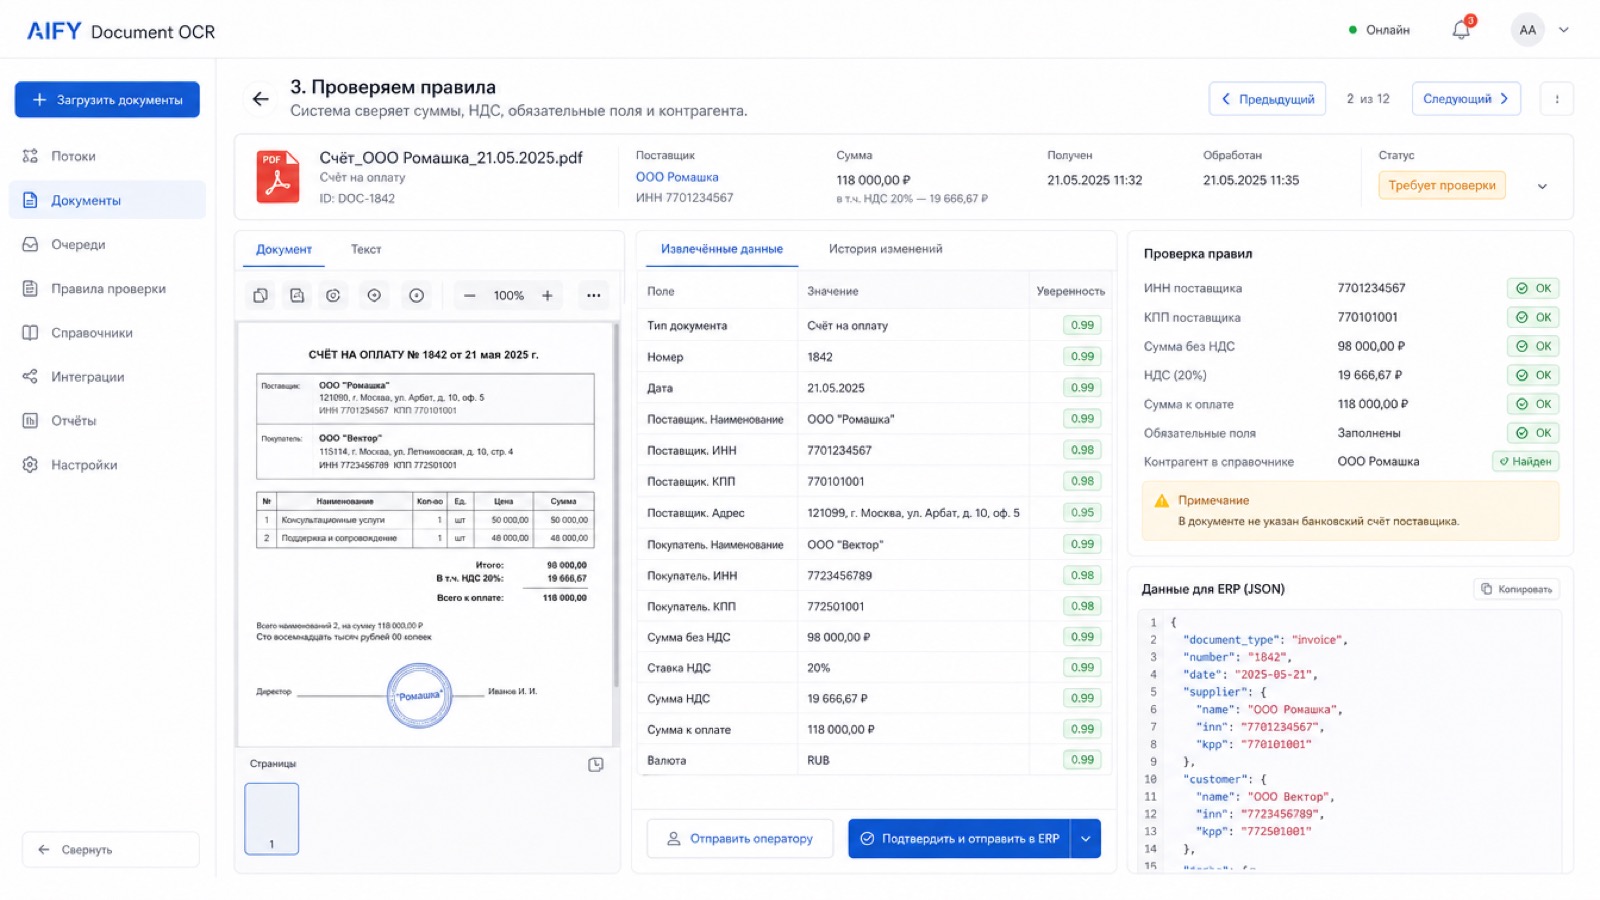Image resolution: width=1600 pixels, height=900 pixels.
Task: Switch to the Текст tab
Action: pyautogui.click(x=366, y=249)
